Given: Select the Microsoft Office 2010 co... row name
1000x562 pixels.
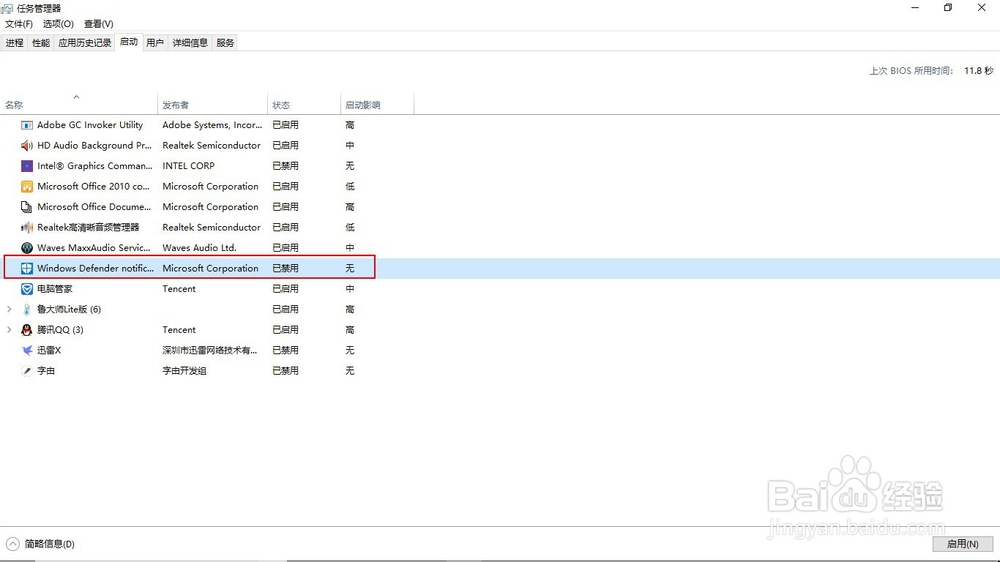Looking at the screenshot, I should [93, 186].
